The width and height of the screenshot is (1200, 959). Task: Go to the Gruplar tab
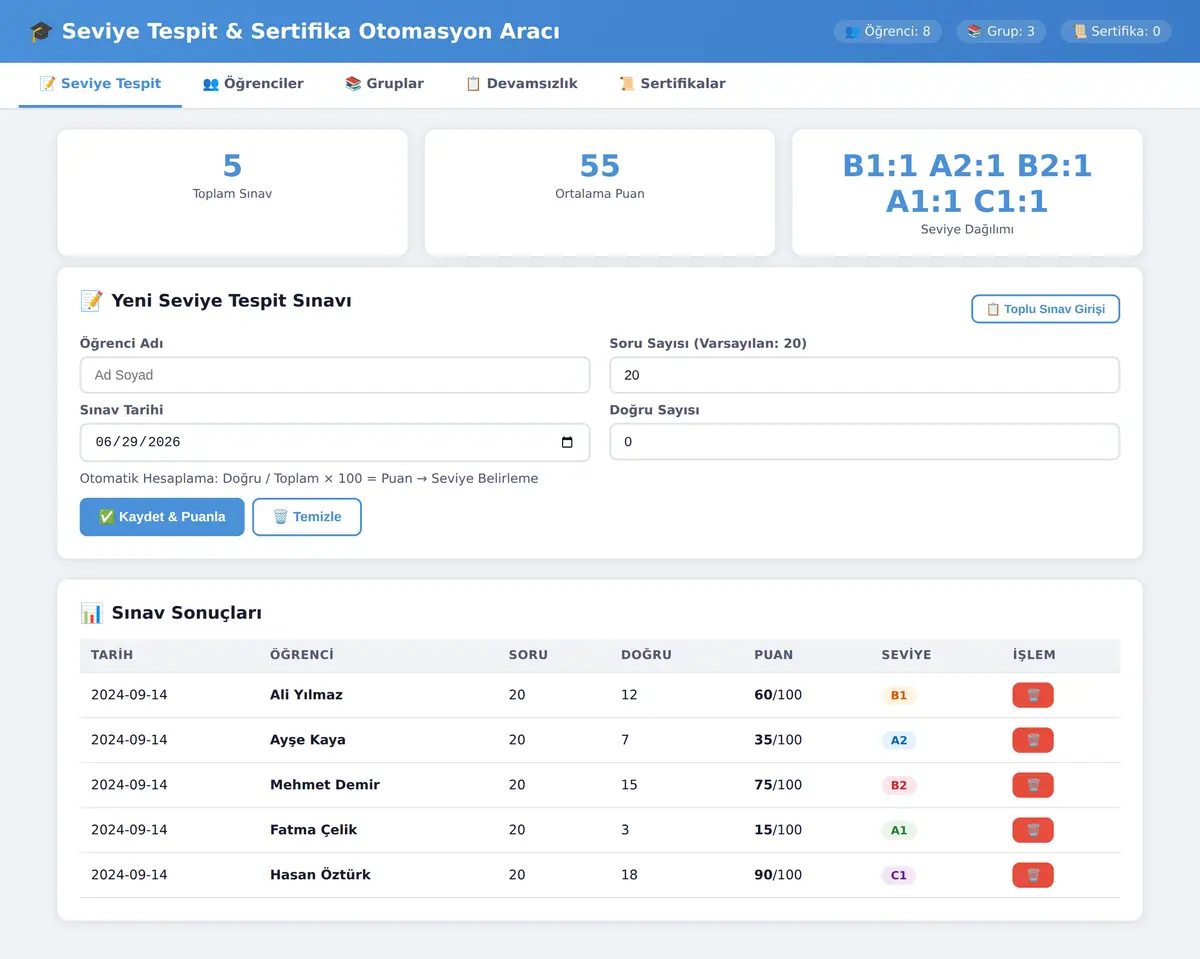tap(384, 84)
